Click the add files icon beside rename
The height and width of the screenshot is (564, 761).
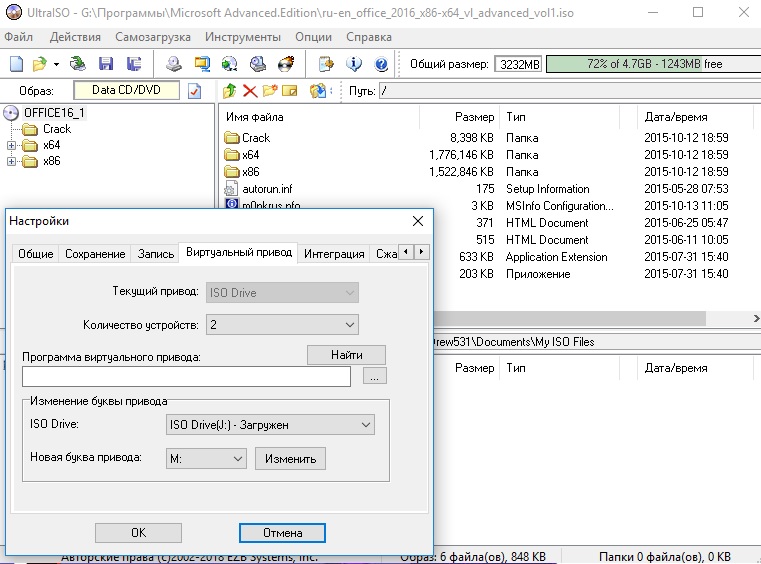pos(318,91)
